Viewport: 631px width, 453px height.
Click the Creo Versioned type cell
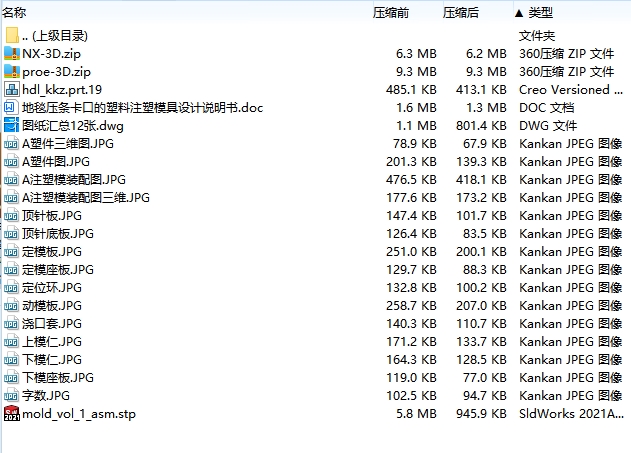pyautogui.click(x=571, y=89)
